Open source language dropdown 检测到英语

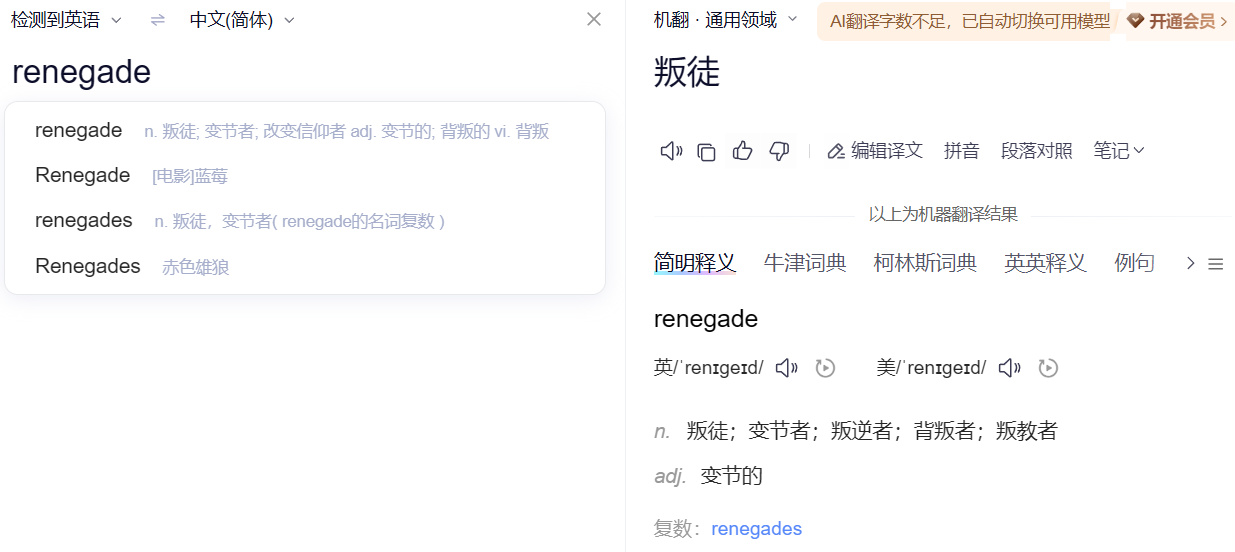(67, 20)
